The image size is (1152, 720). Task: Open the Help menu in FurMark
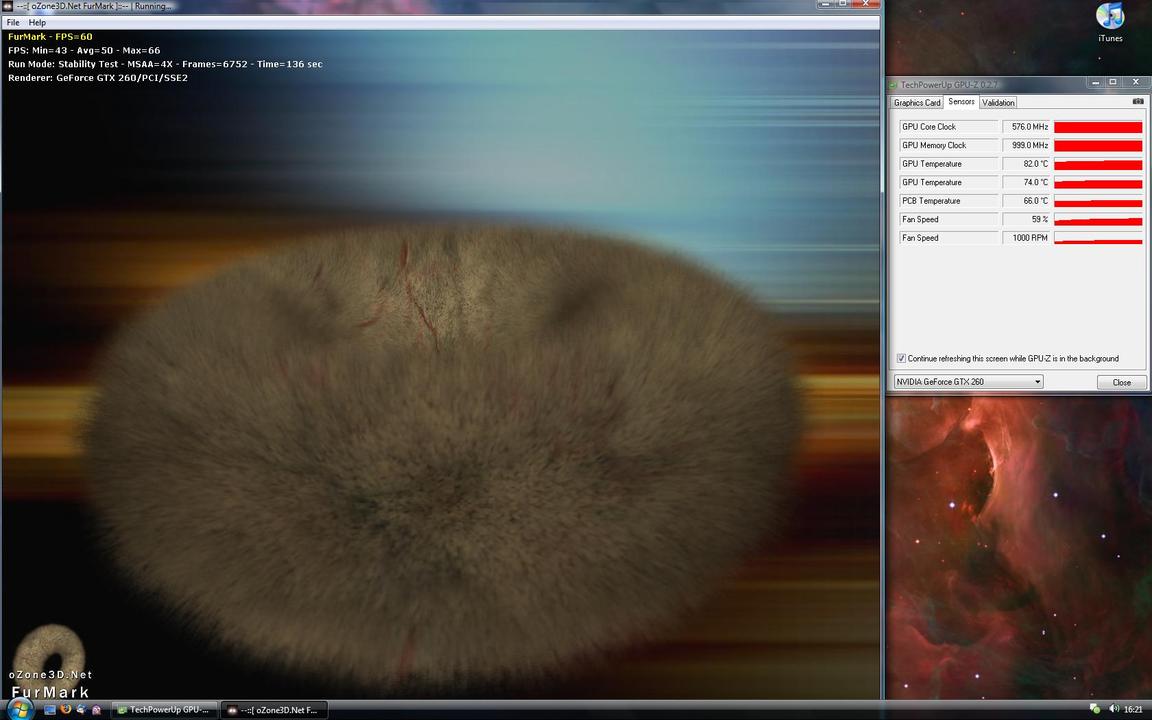coord(37,23)
